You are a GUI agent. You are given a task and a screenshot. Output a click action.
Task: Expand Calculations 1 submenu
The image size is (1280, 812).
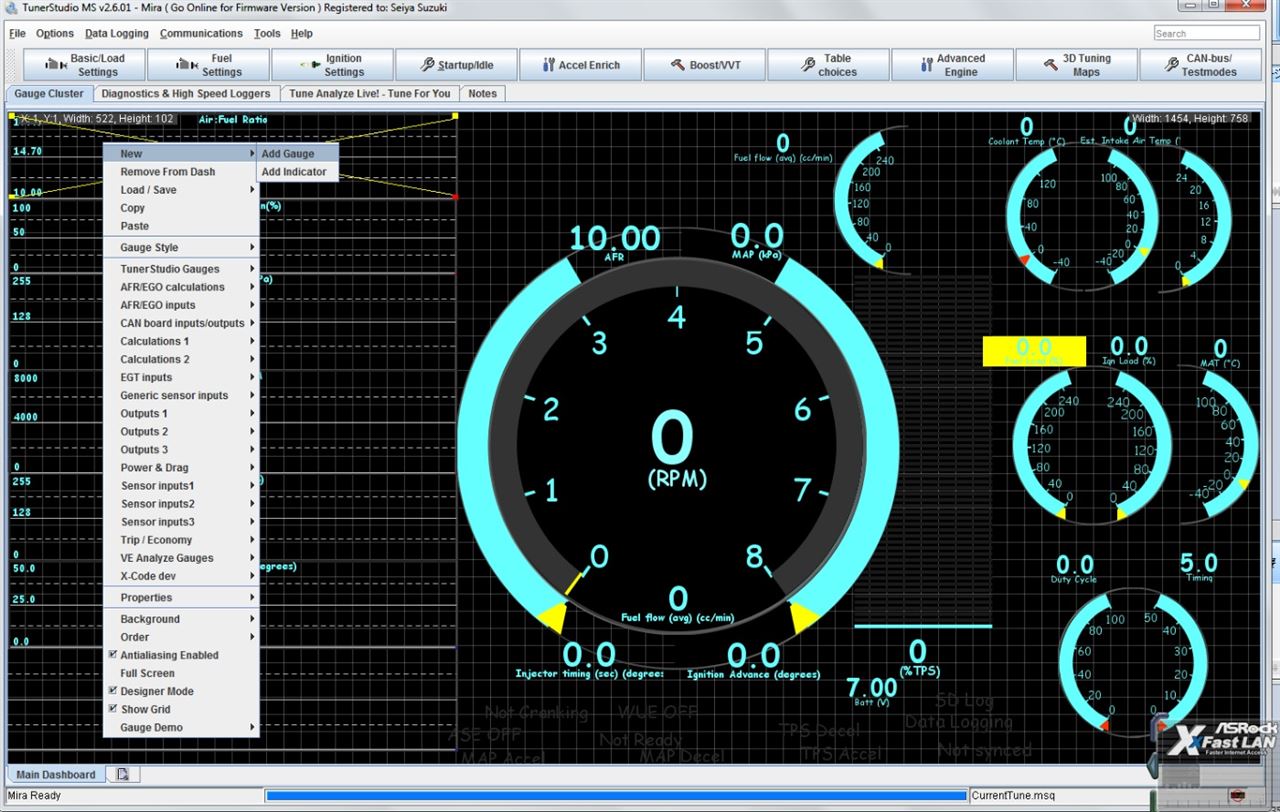click(181, 341)
